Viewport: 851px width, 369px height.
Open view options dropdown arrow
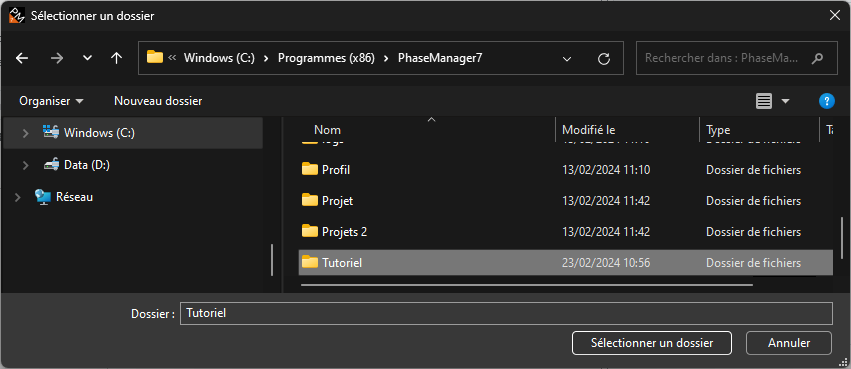(785, 101)
